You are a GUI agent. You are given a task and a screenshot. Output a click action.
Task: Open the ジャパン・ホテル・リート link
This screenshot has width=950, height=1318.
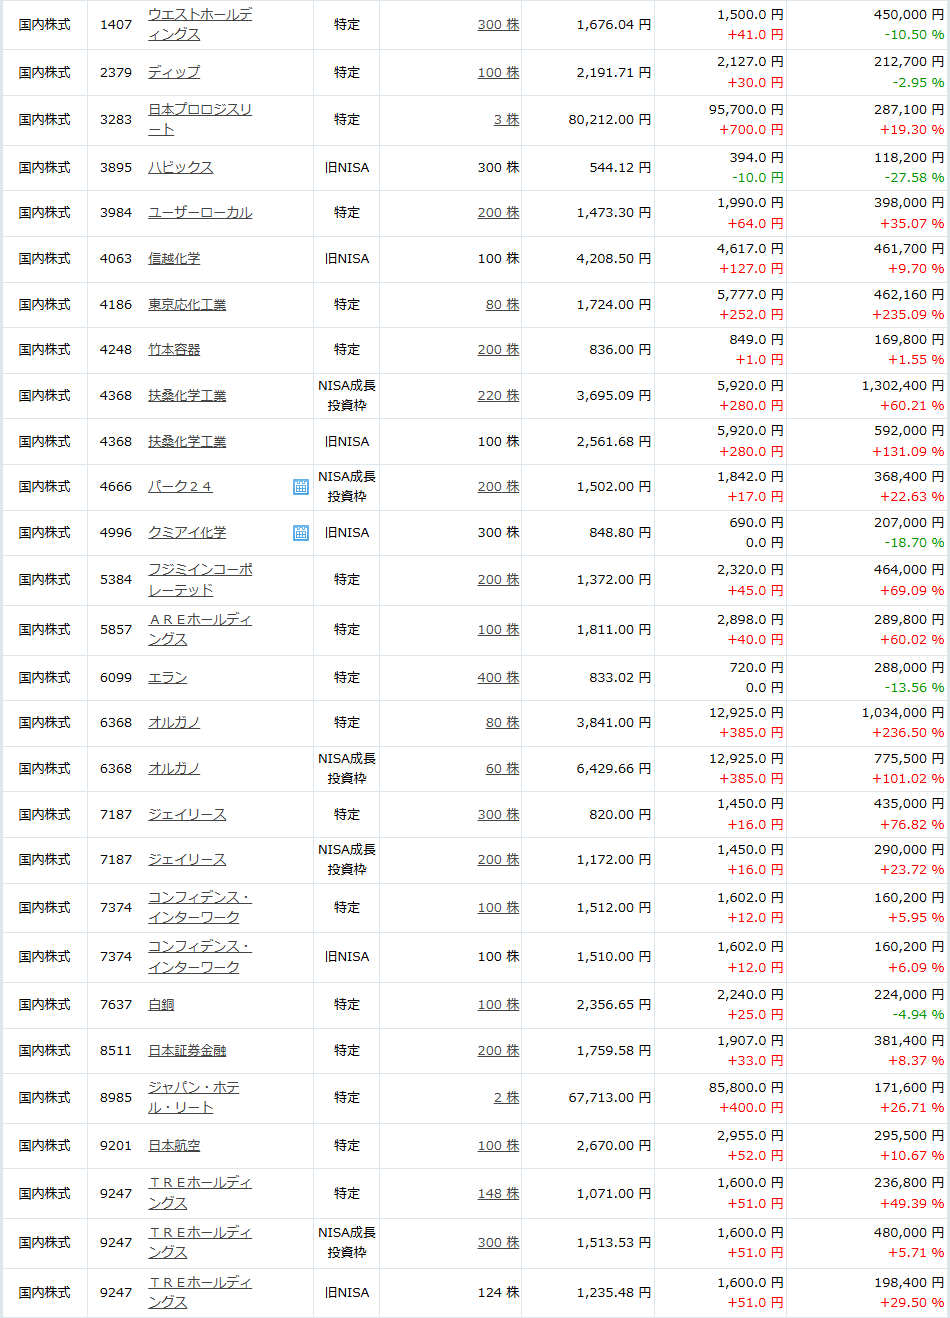(x=194, y=1097)
